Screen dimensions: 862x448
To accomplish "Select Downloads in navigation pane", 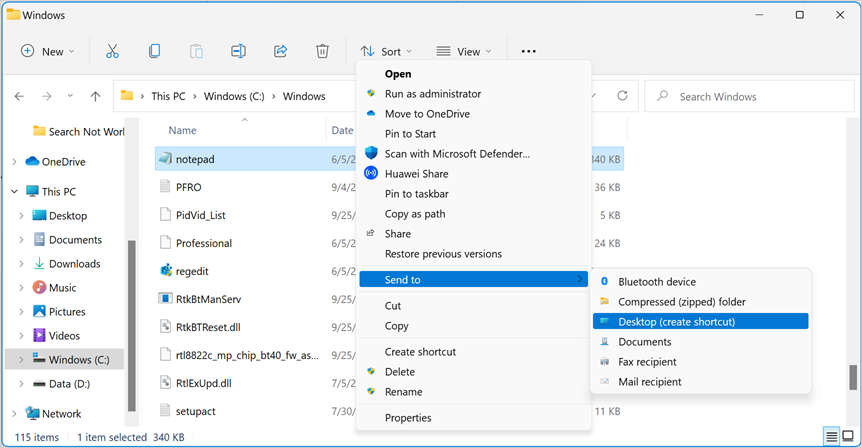I will [x=75, y=264].
